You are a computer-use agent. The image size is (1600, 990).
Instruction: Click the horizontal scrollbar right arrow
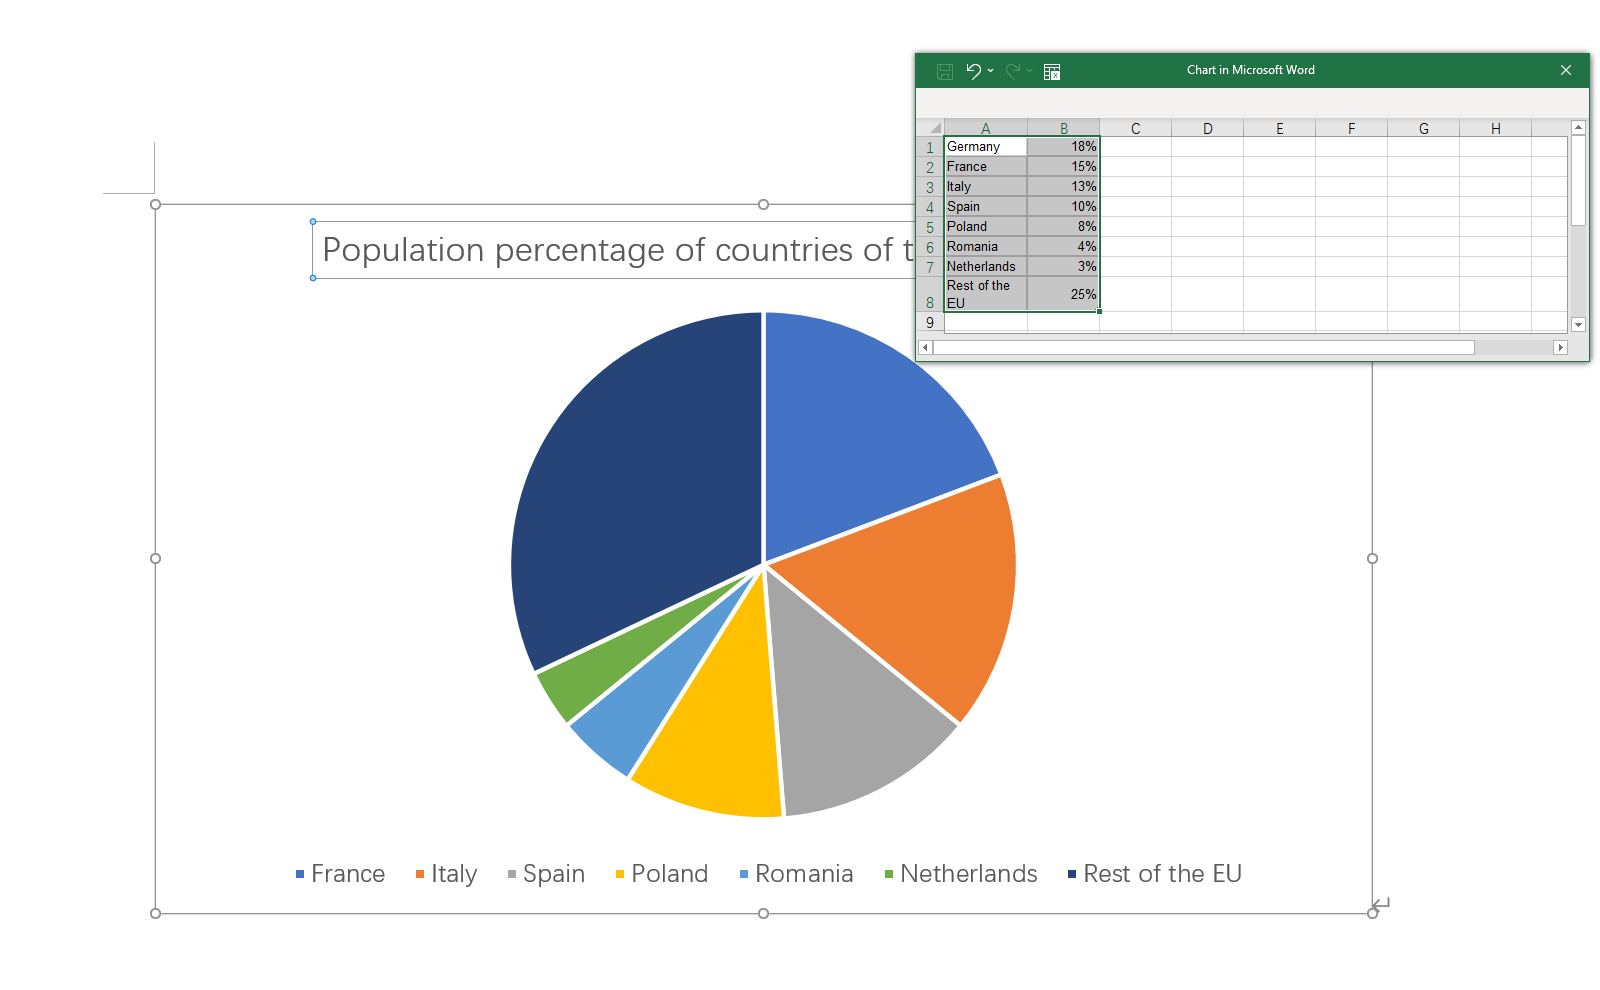tap(1560, 347)
